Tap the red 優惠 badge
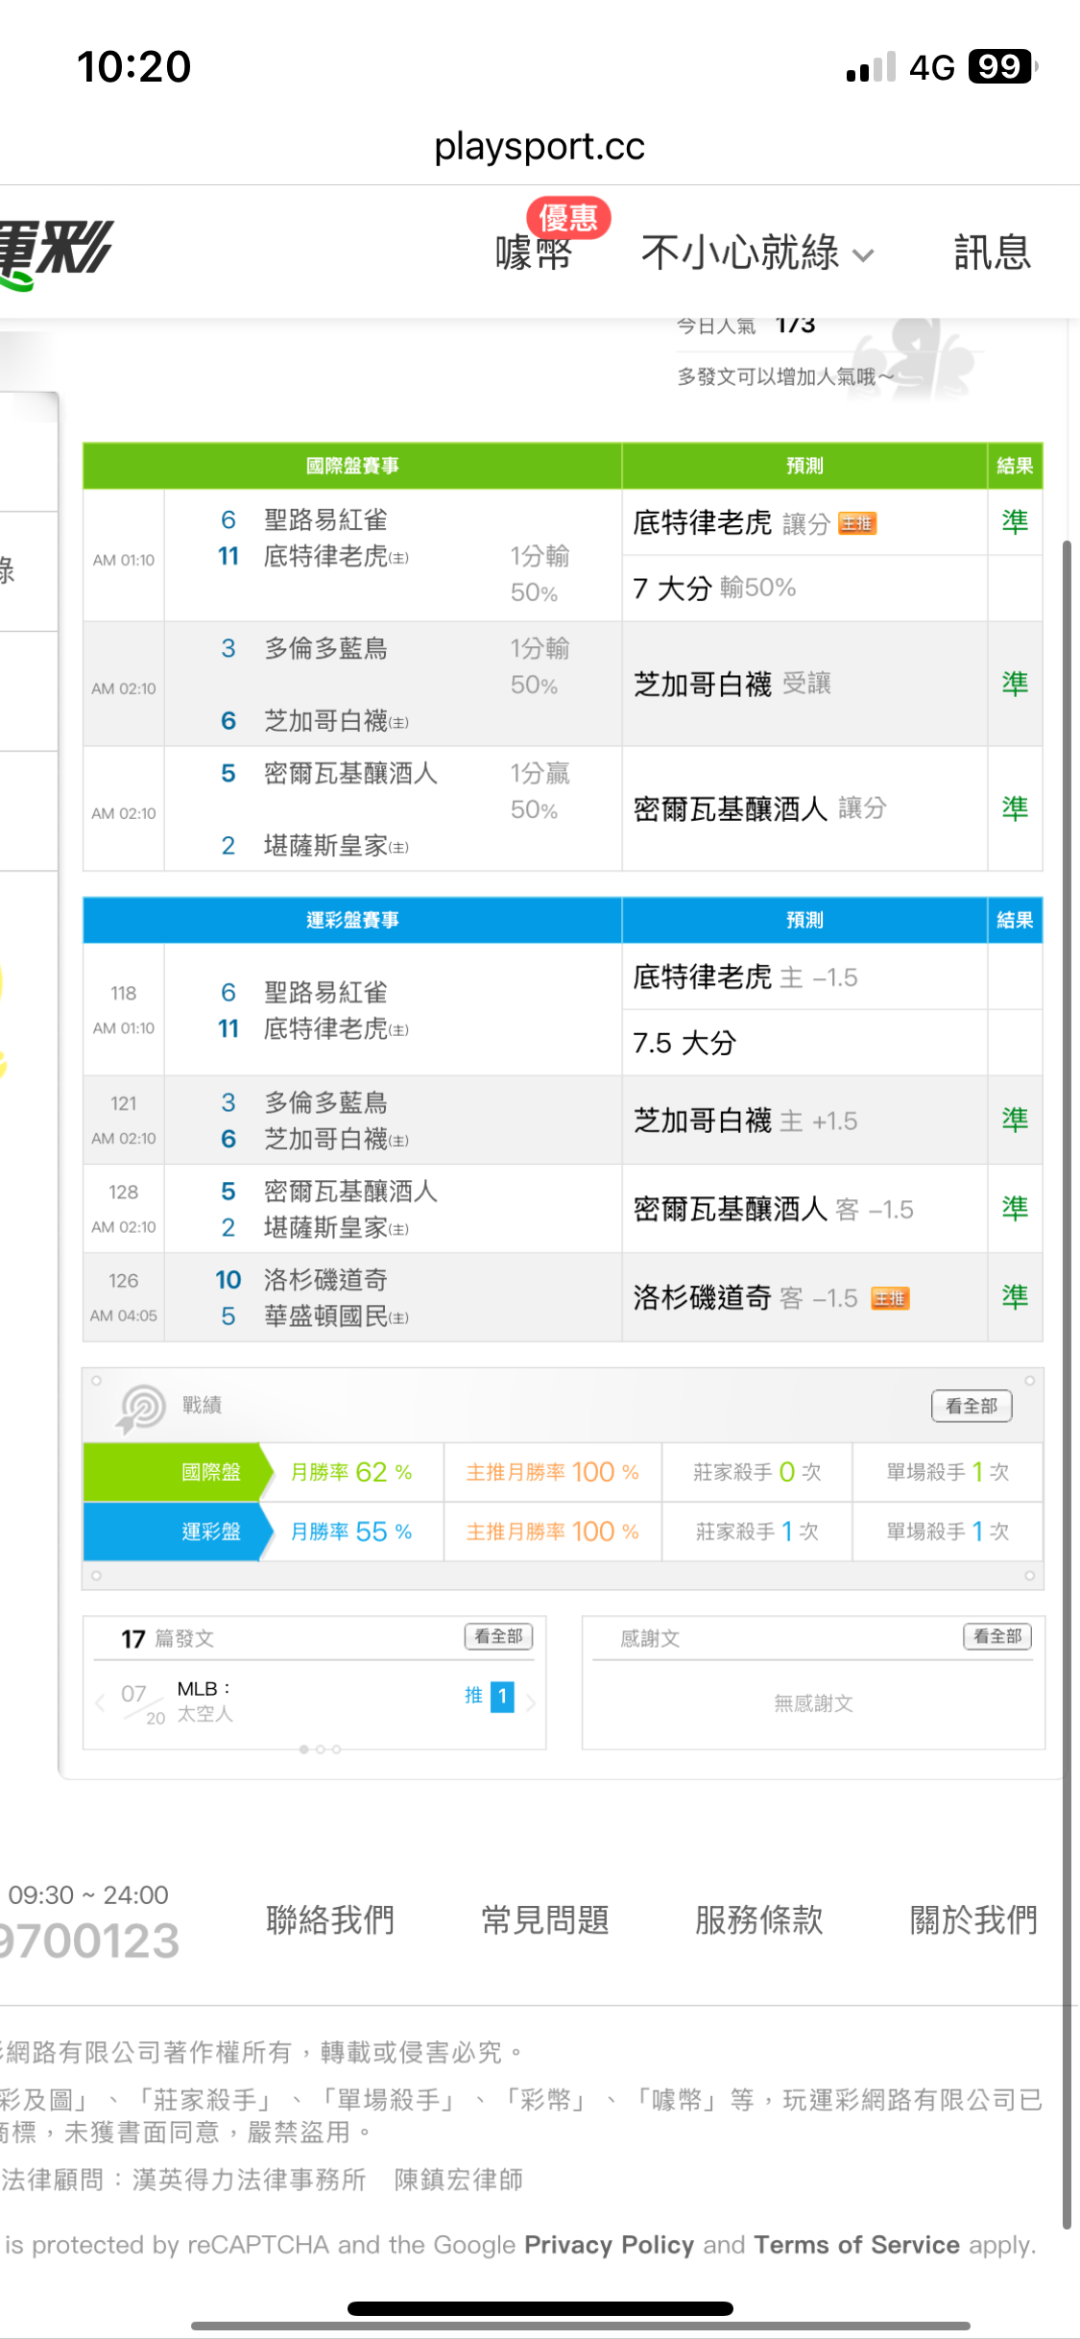 pyautogui.click(x=568, y=218)
